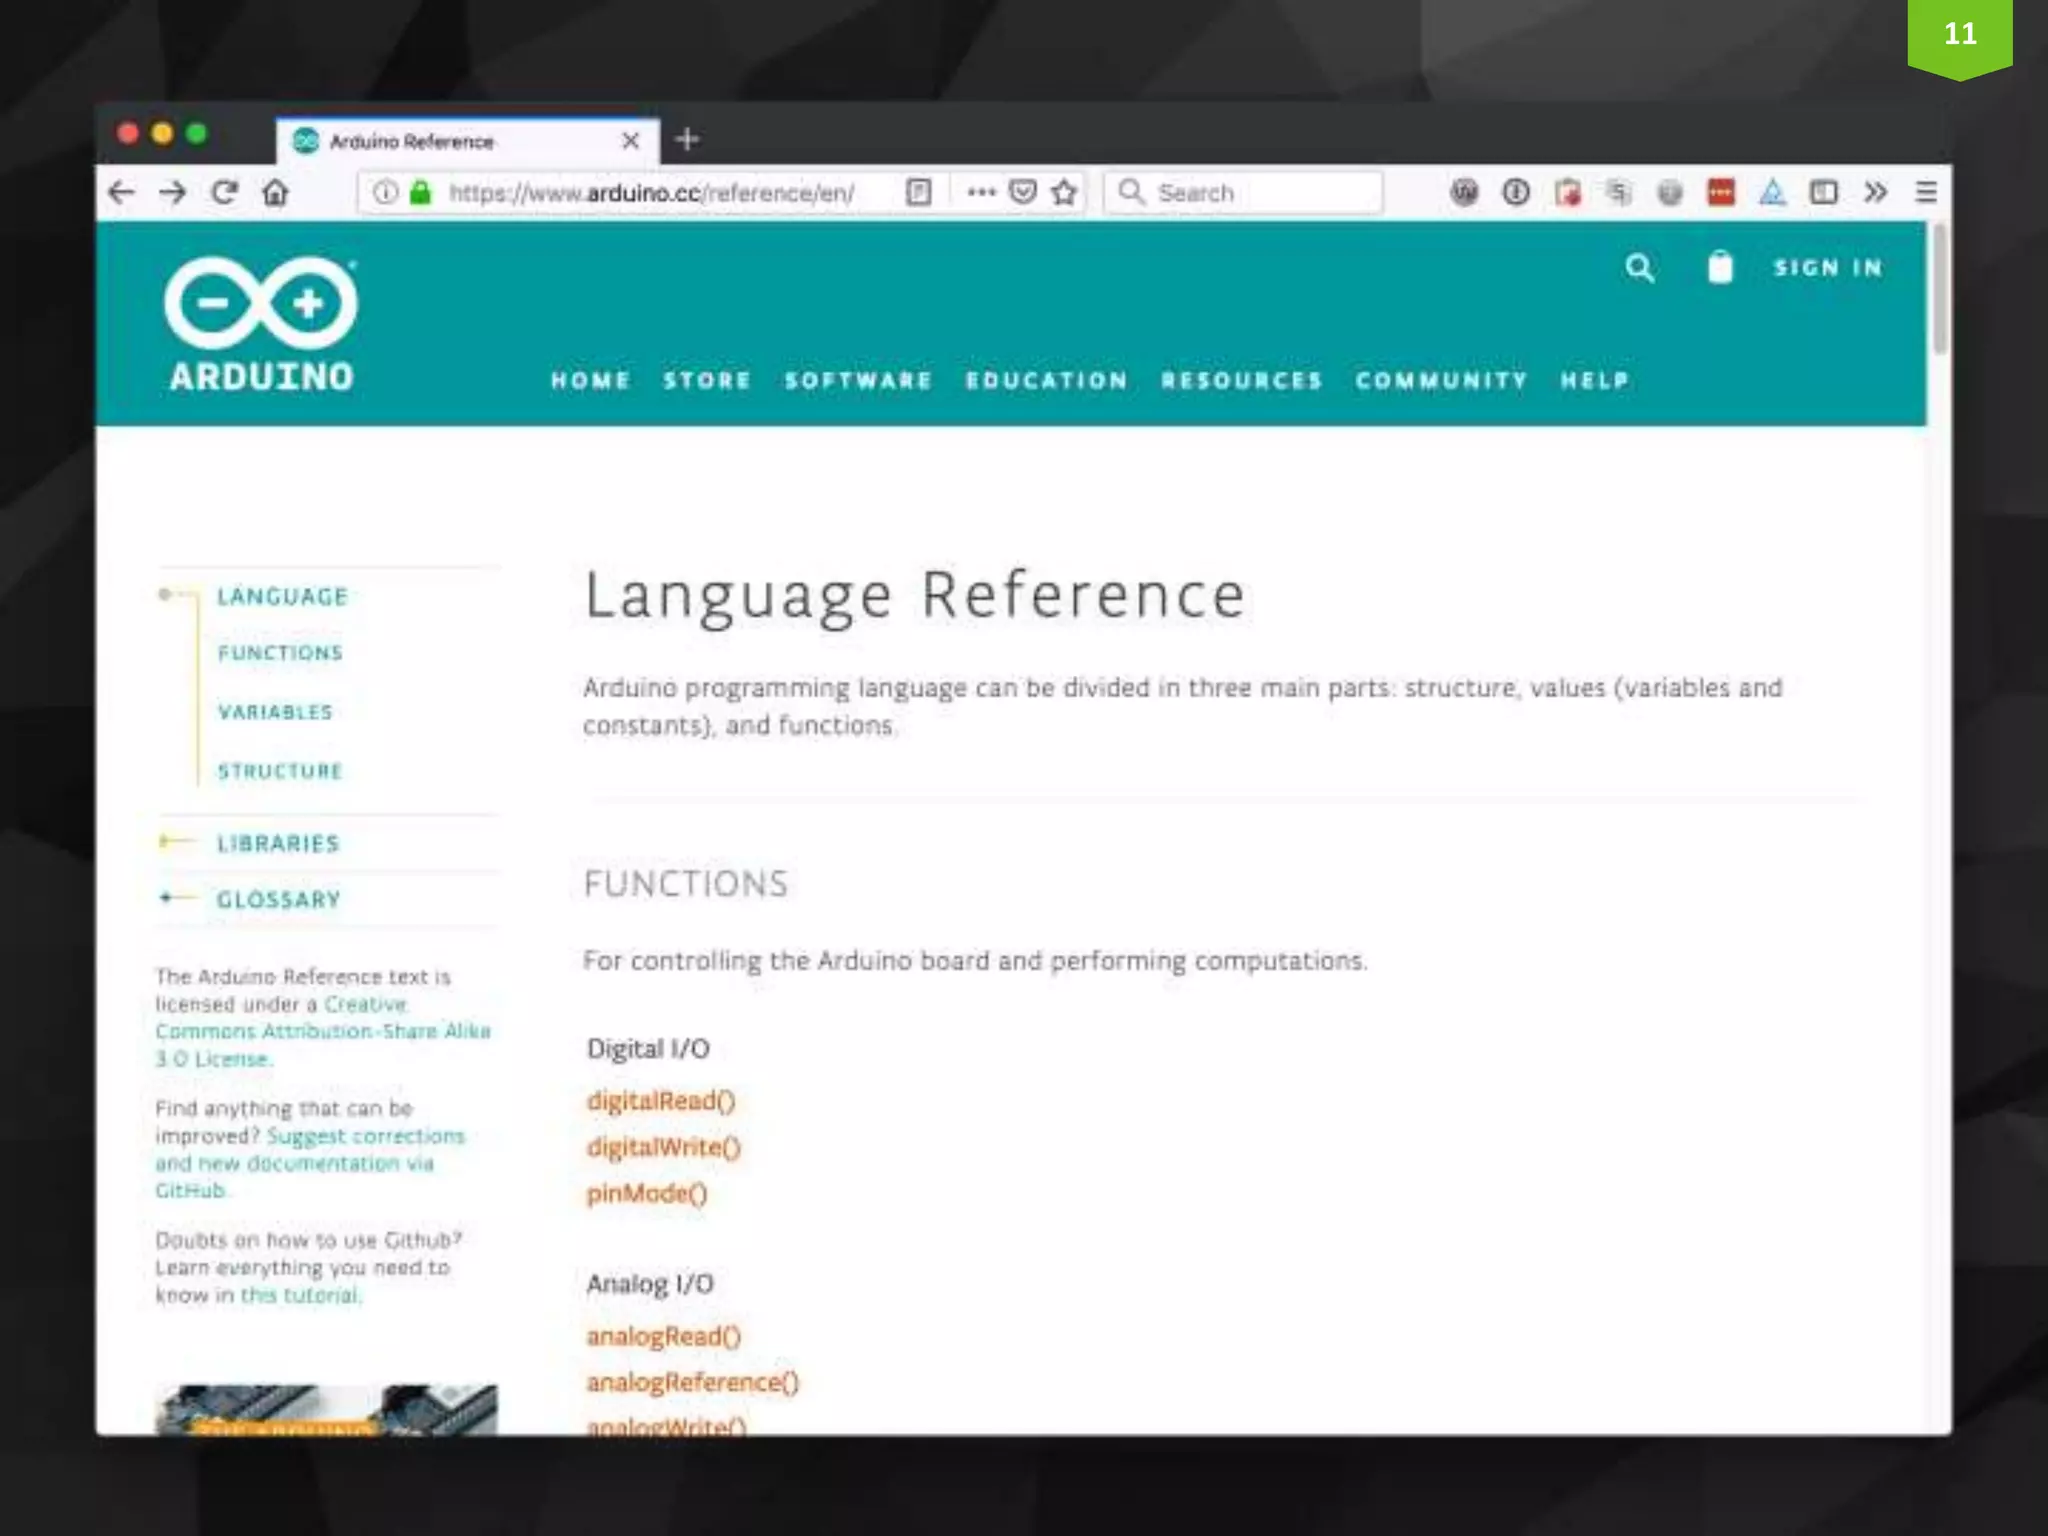Close the Arduino Reference tab
The height and width of the screenshot is (1536, 2048).
click(630, 141)
